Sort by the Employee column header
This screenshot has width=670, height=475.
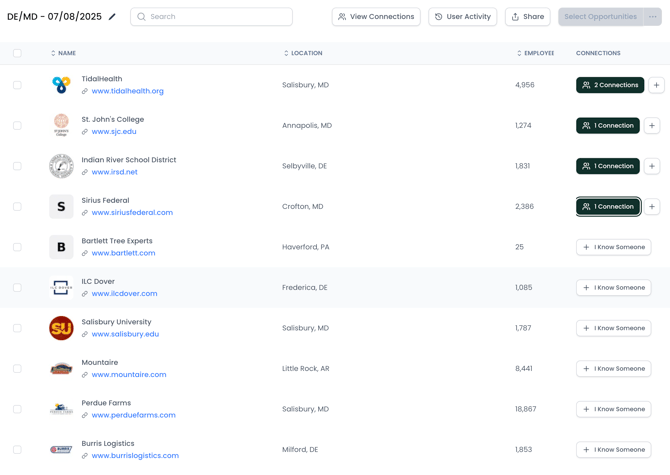coord(536,53)
